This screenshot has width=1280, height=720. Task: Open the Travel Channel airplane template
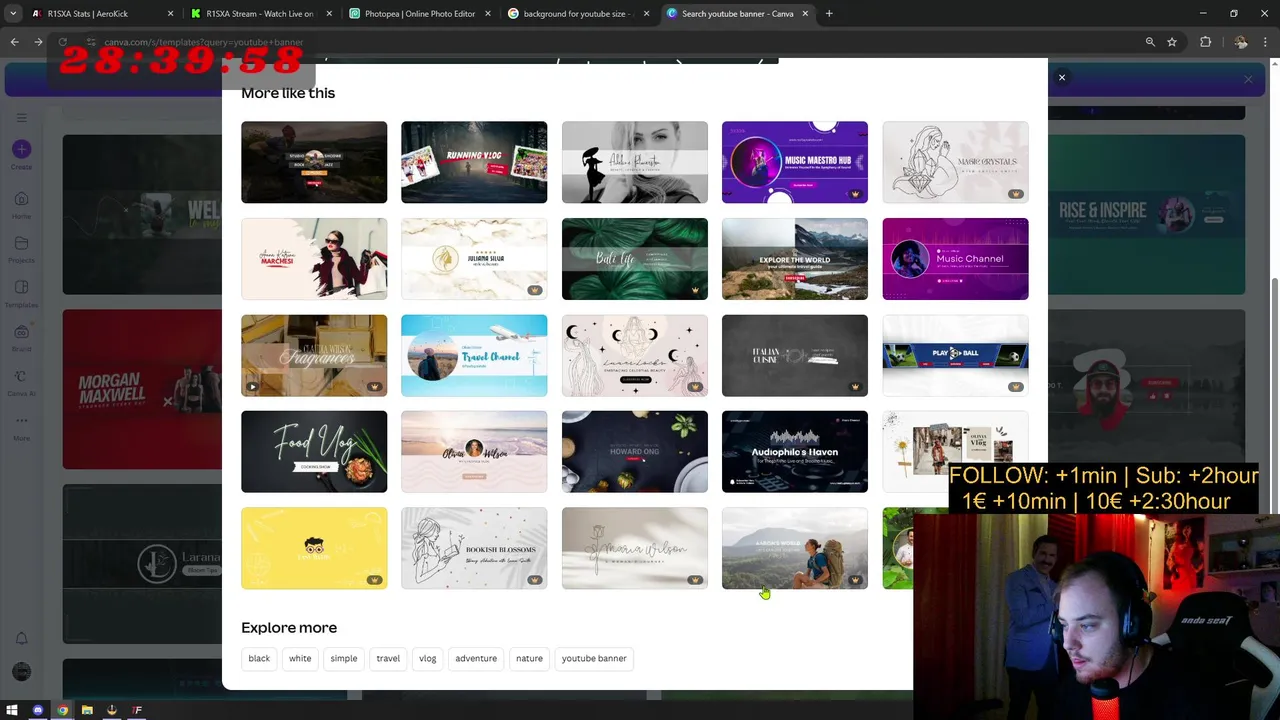click(x=474, y=355)
